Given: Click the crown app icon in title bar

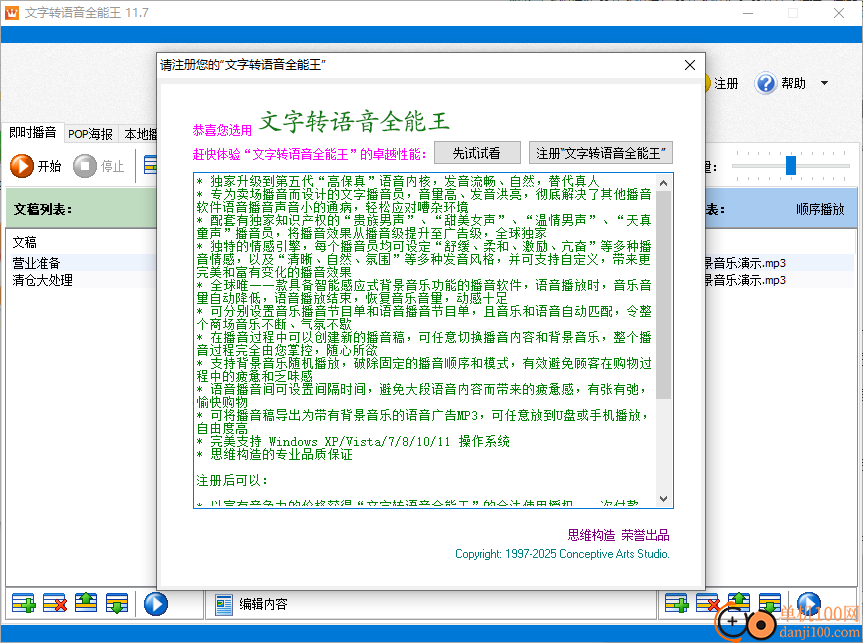Looking at the screenshot, I should [11, 12].
